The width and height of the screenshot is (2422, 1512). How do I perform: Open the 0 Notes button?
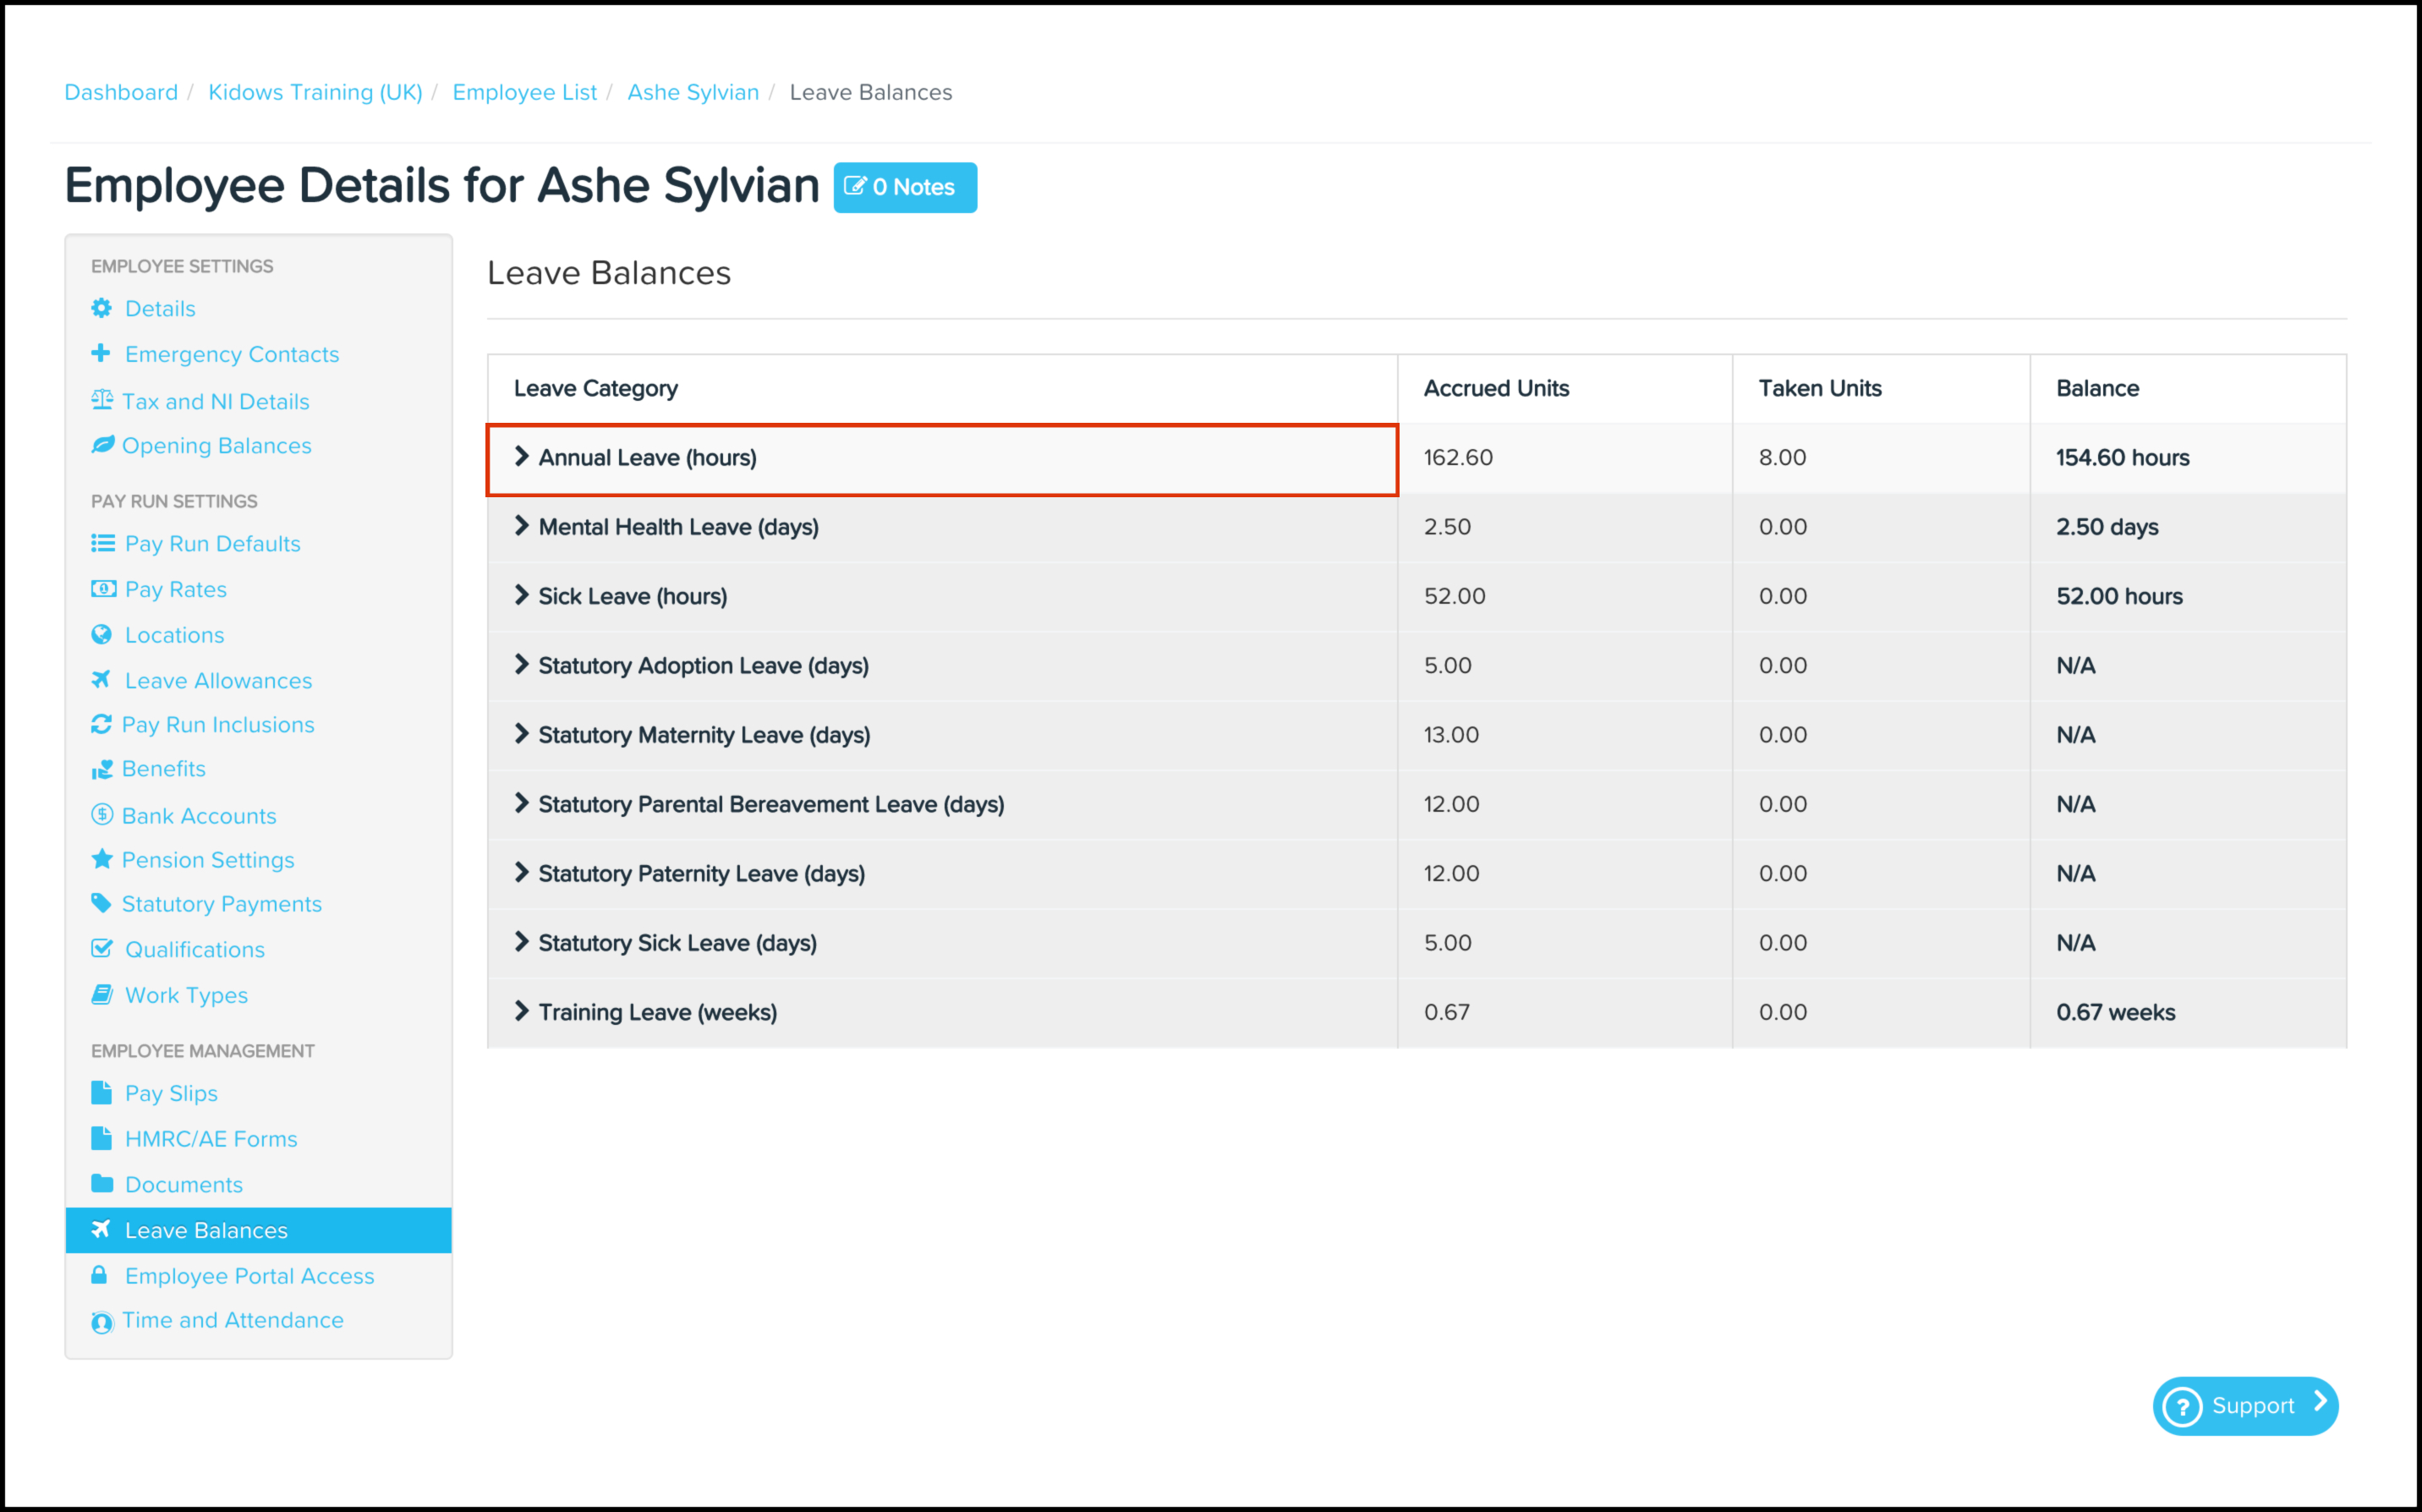click(x=905, y=187)
